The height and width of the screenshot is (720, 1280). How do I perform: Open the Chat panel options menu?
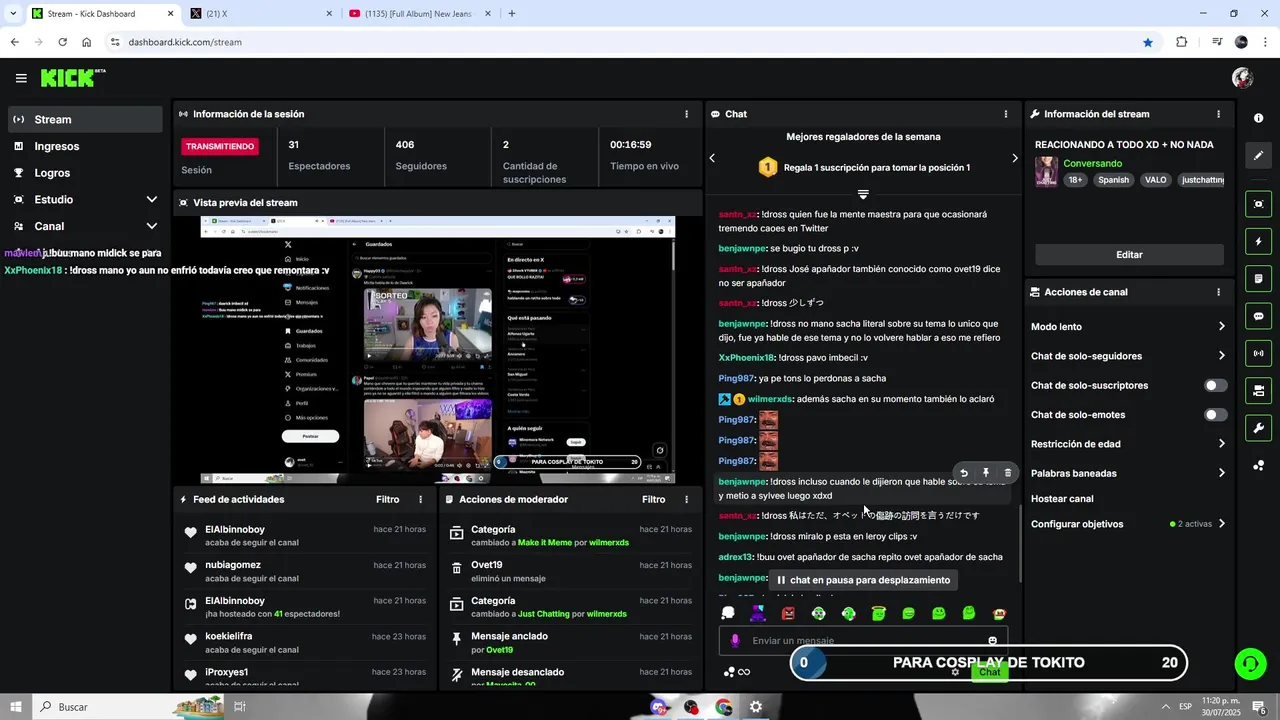(1006, 114)
